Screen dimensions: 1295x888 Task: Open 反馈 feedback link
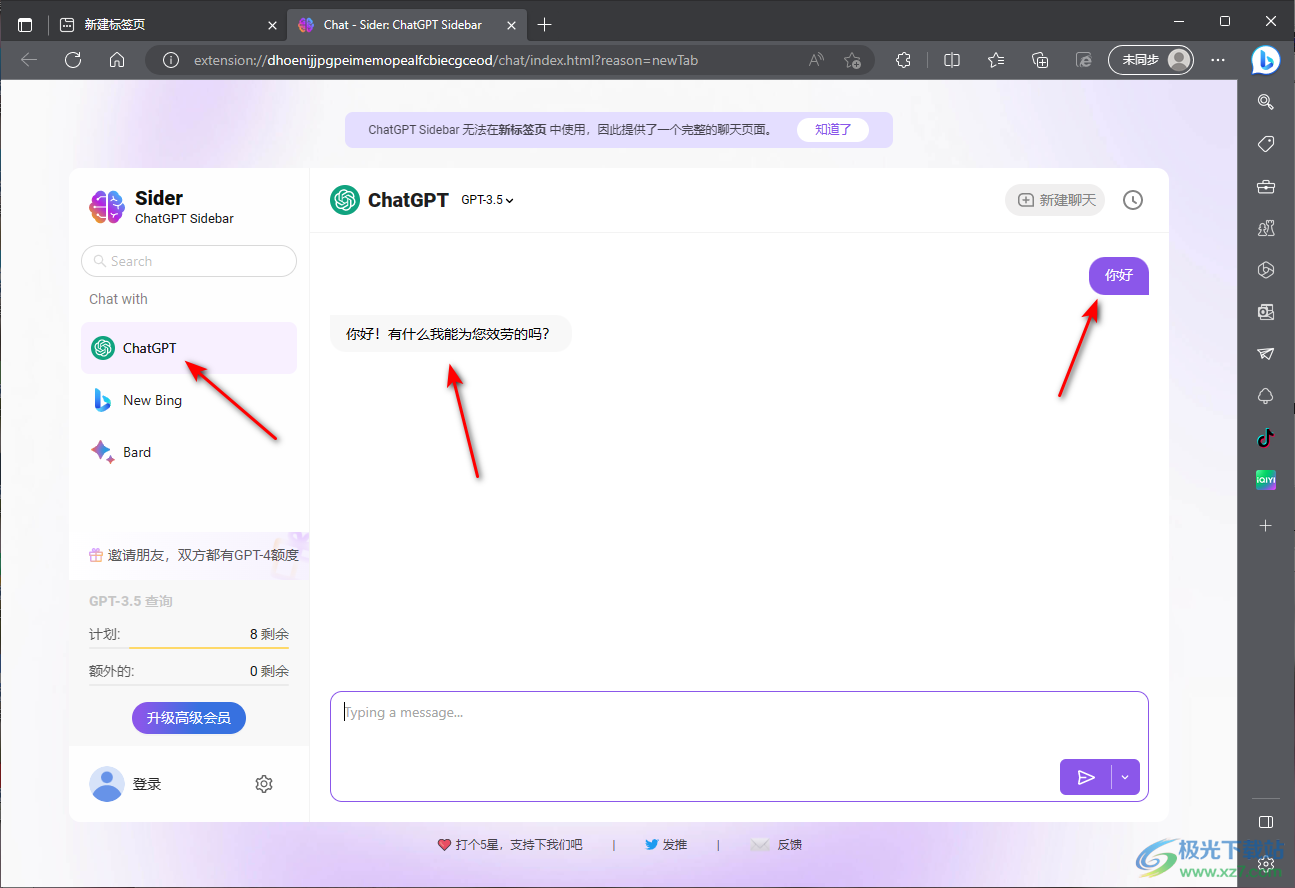coord(777,845)
